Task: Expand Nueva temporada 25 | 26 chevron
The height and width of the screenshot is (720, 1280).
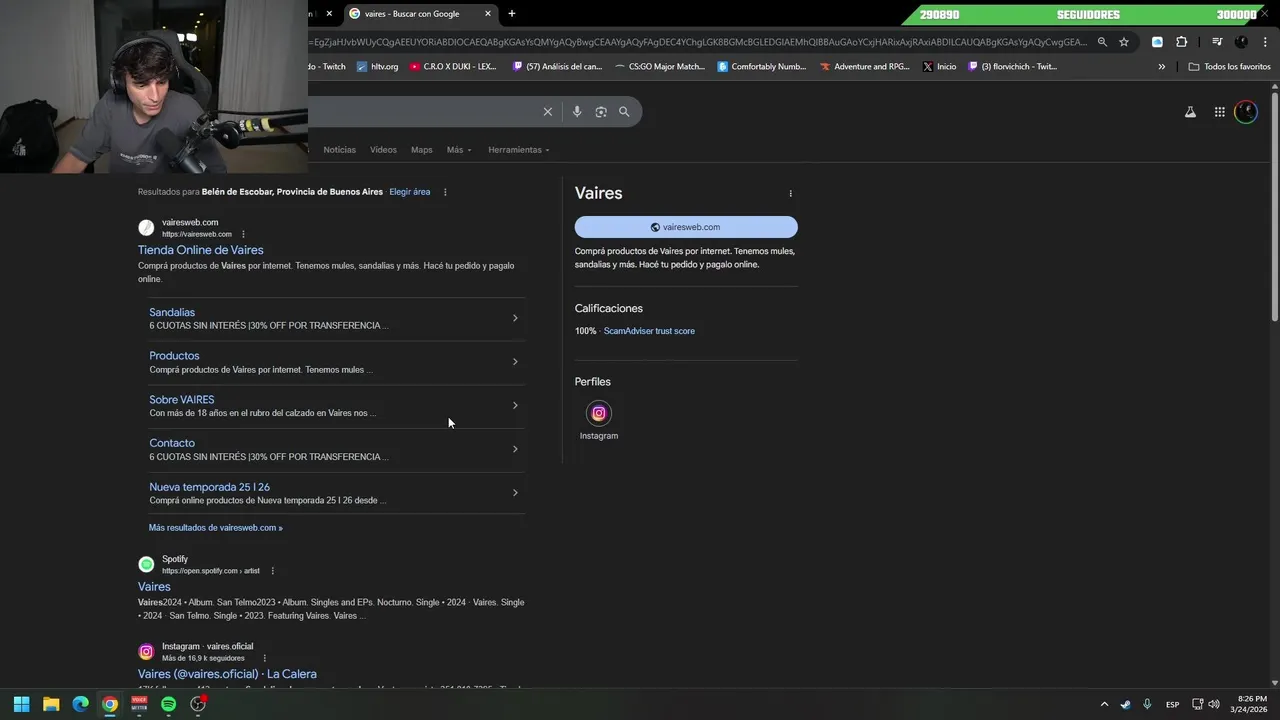Action: [x=515, y=492]
